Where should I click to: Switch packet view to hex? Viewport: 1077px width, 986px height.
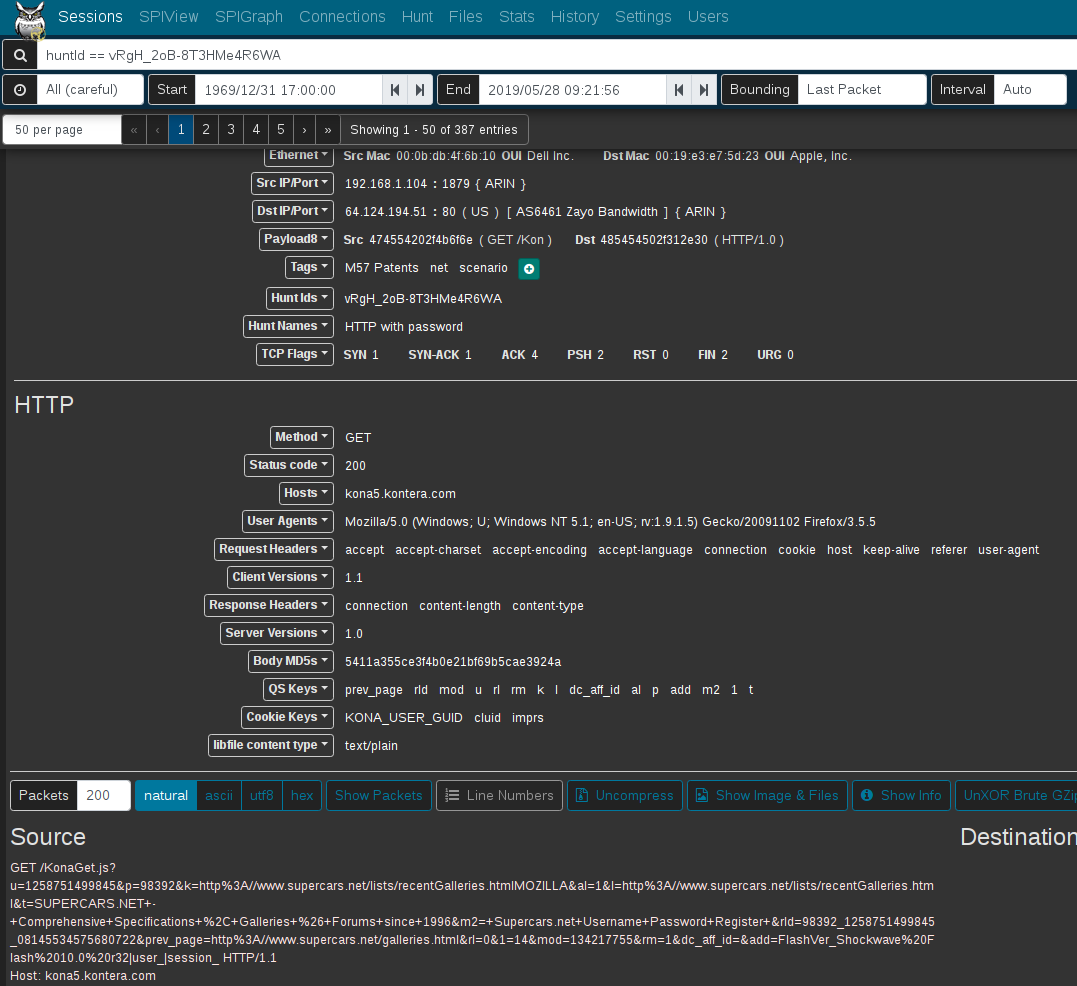[302, 796]
